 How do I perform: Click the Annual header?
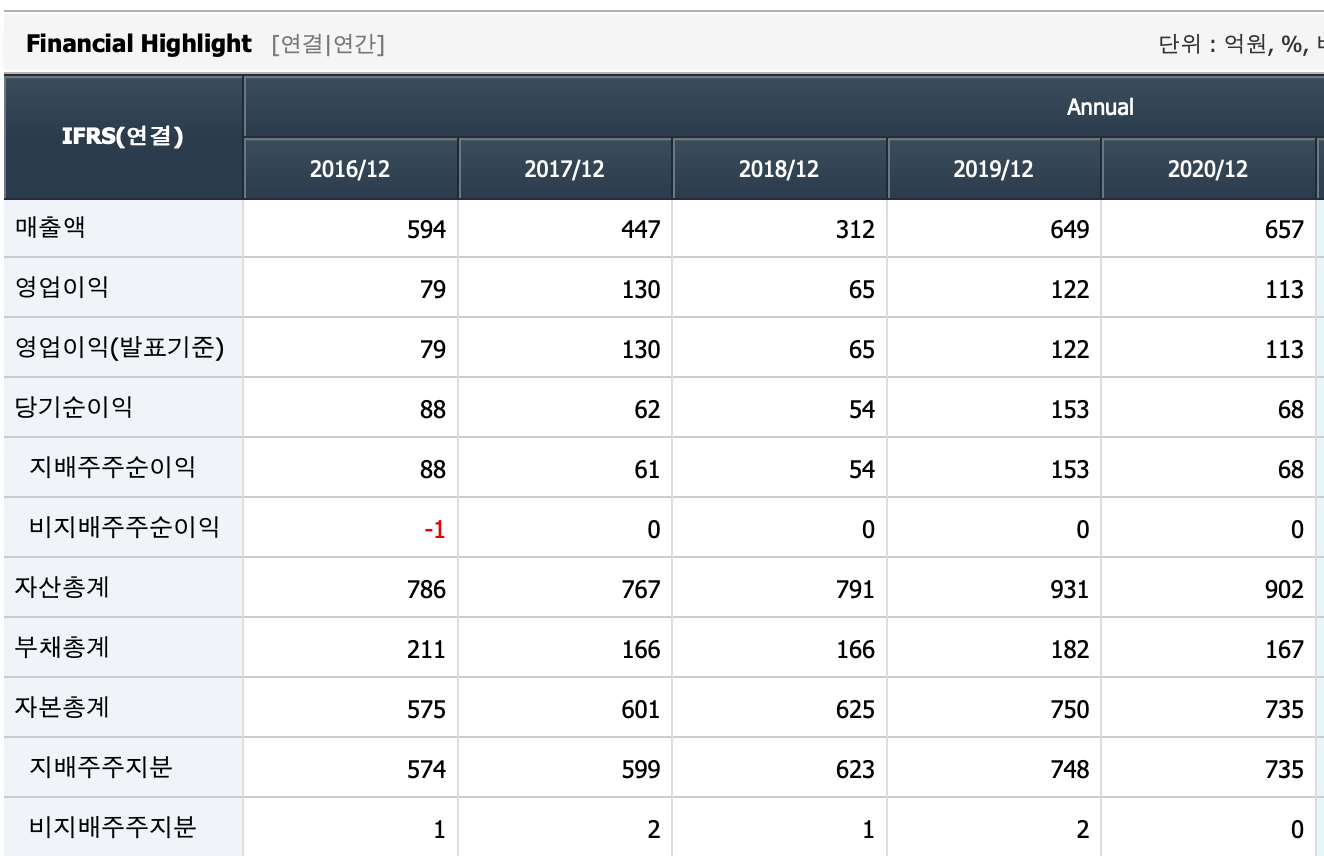click(1100, 107)
